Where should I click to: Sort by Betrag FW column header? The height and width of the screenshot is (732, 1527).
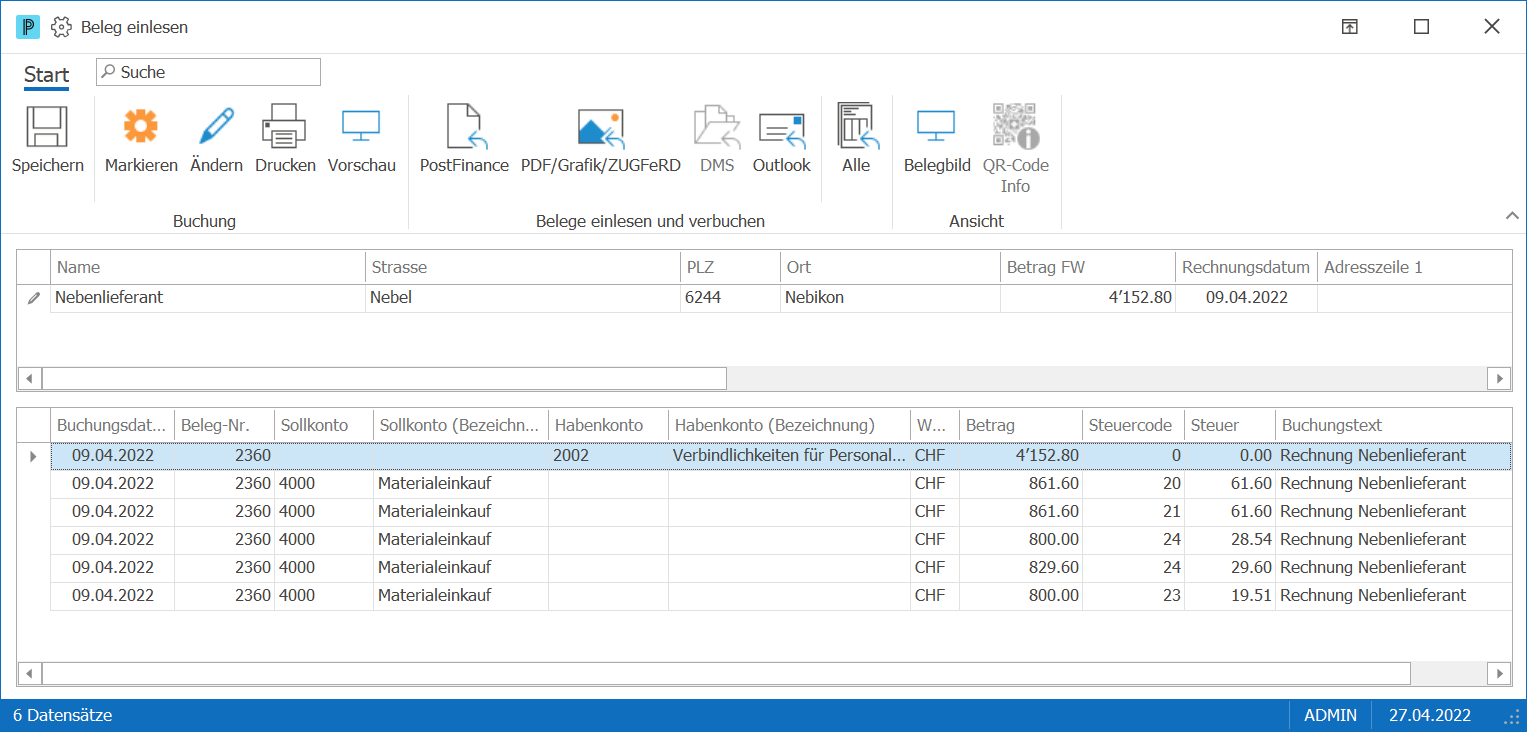[1088, 267]
